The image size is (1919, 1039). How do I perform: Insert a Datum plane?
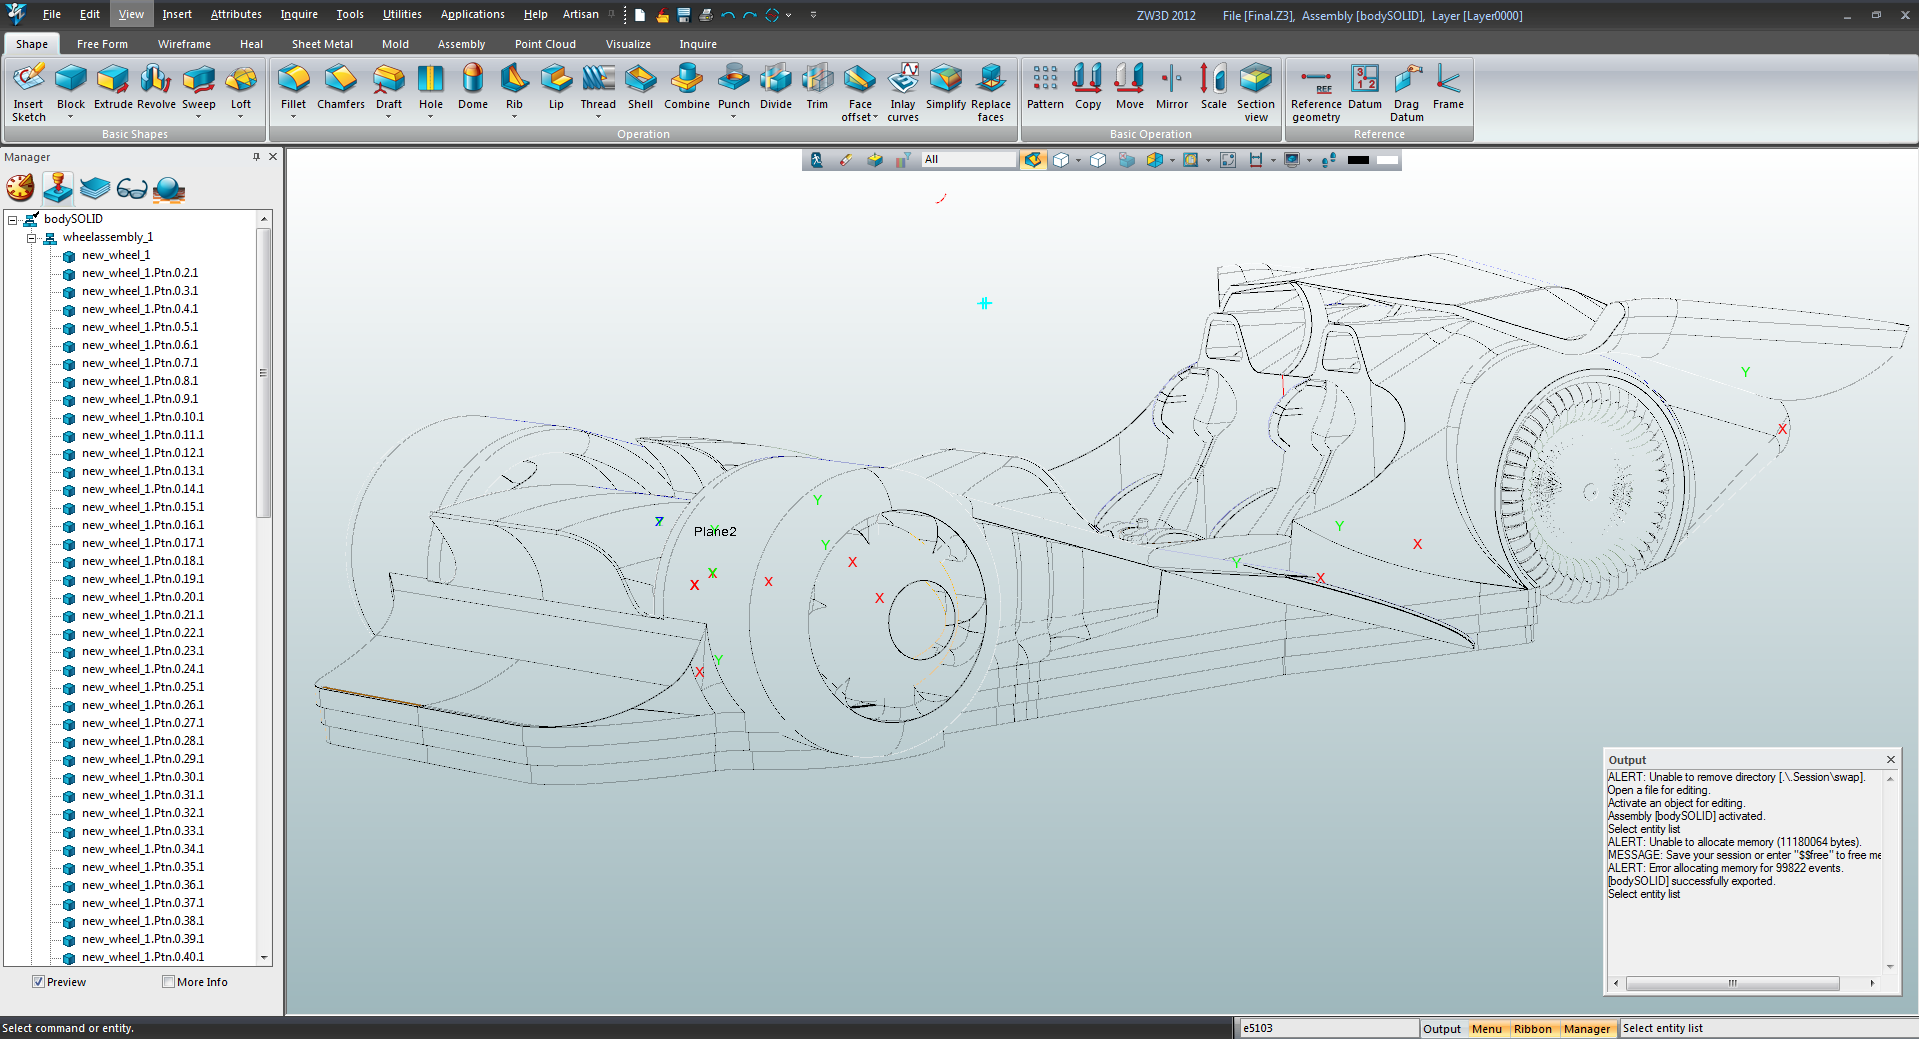point(1365,87)
